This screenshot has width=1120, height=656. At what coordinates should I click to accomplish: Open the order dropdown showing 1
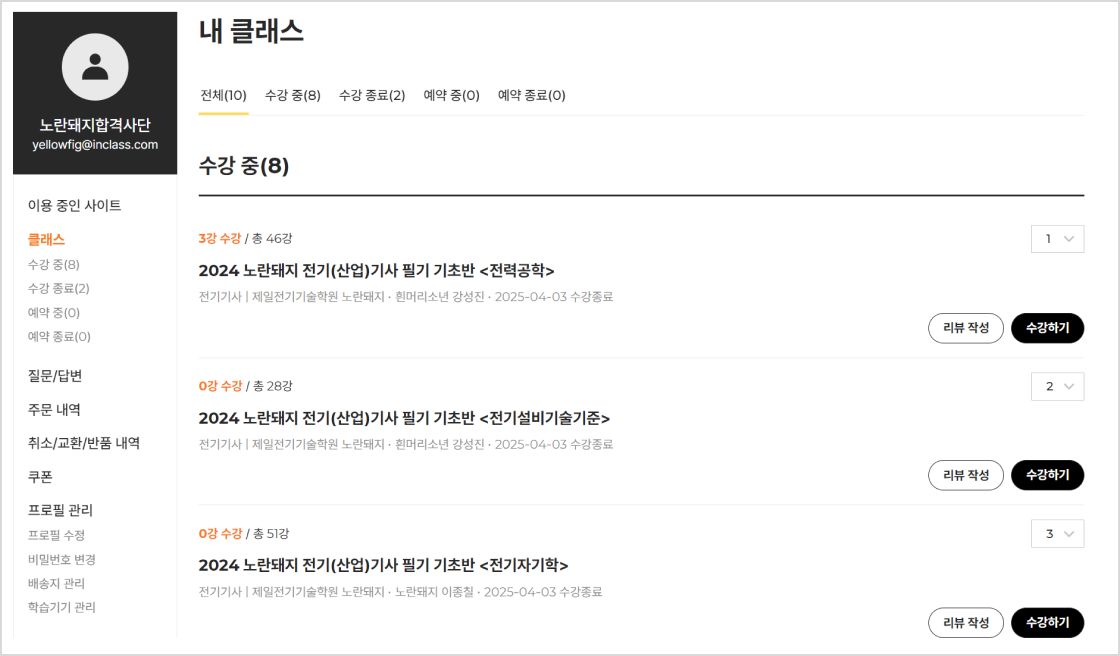[1057, 239]
